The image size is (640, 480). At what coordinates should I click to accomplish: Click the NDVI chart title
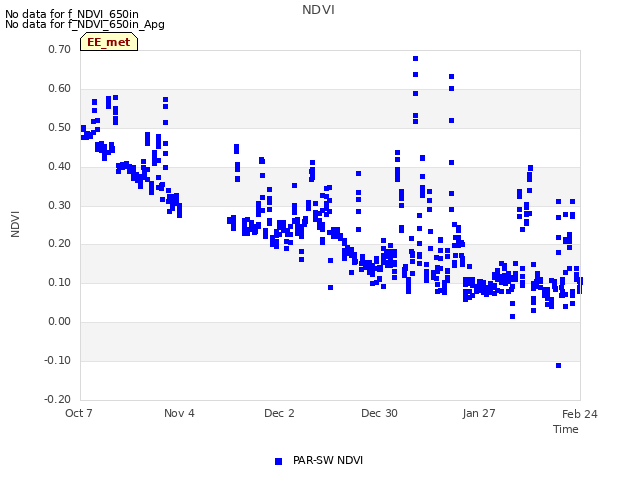pyautogui.click(x=318, y=10)
